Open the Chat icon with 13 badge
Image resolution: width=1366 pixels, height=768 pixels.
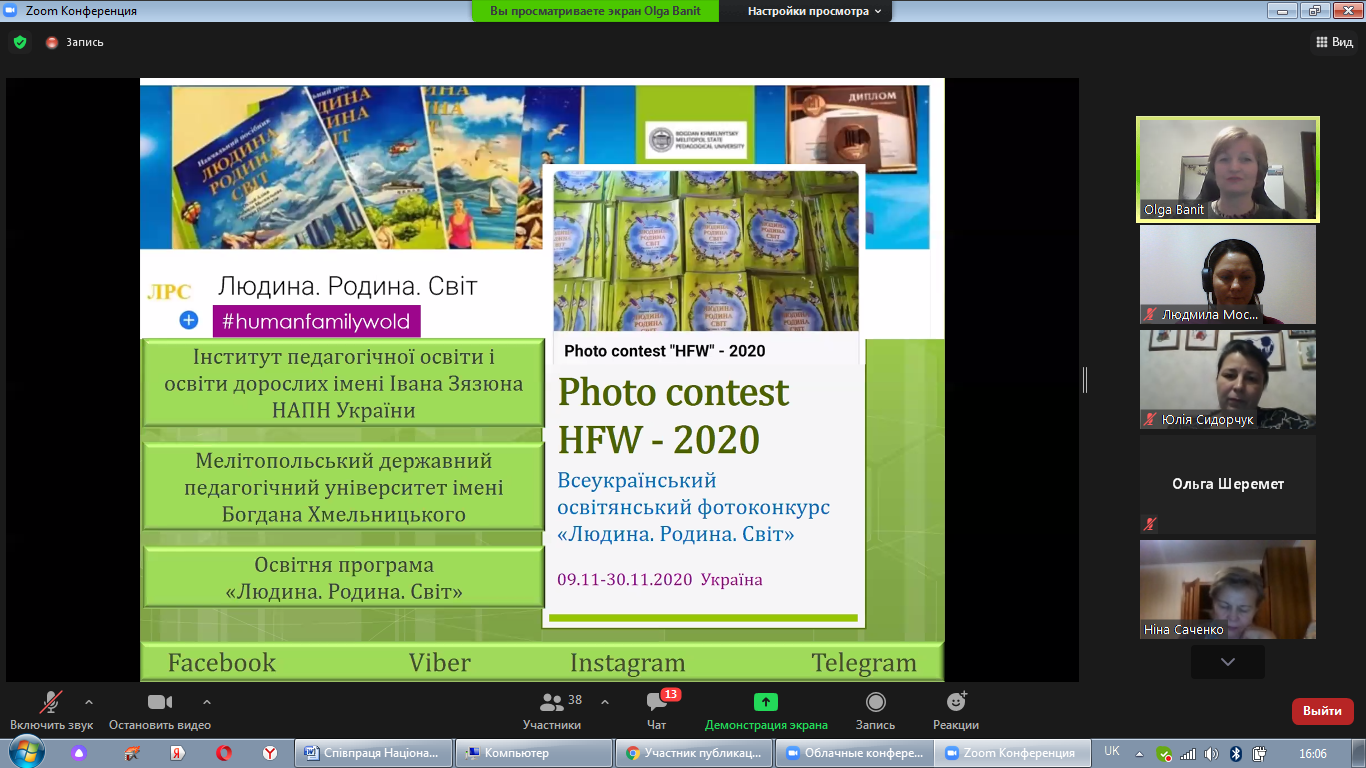pyautogui.click(x=656, y=702)
